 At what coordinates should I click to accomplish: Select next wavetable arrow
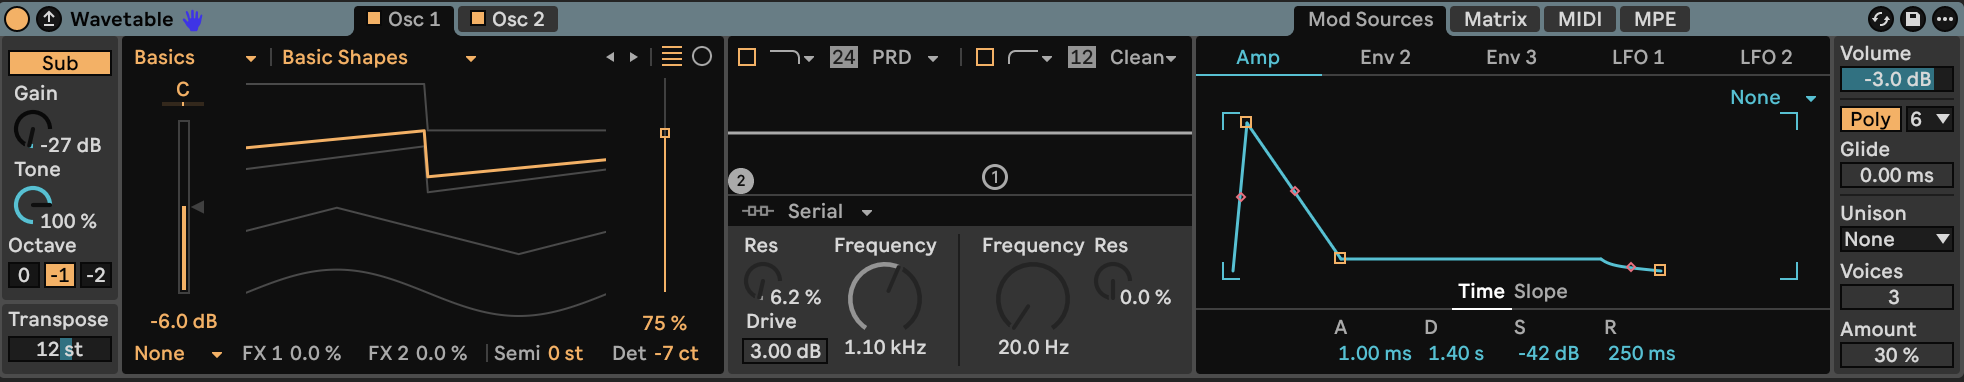pyautogui.click(x=633, y=58)
